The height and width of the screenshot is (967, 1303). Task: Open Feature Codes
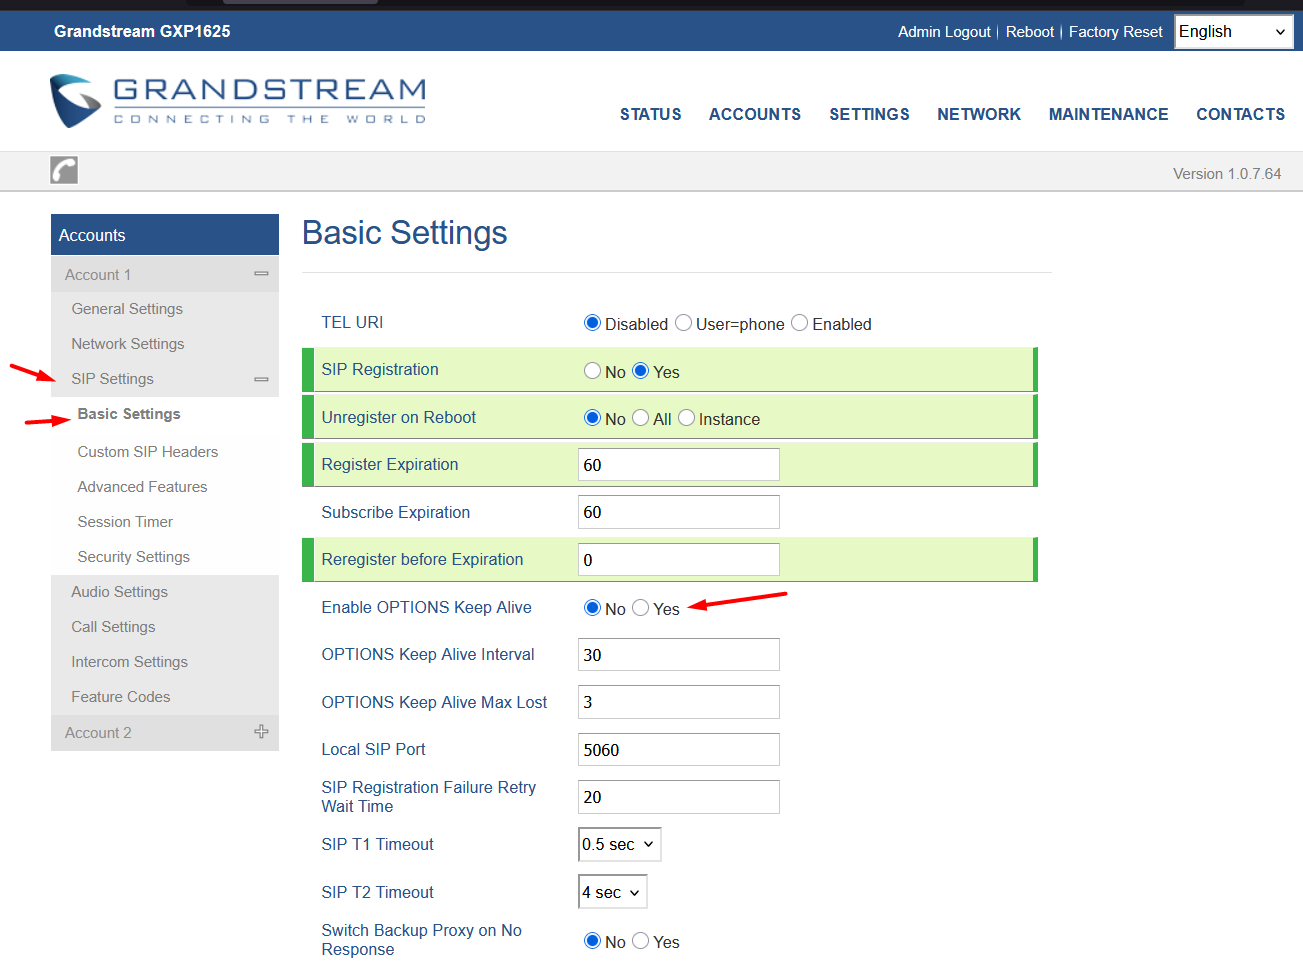(120, 697)
